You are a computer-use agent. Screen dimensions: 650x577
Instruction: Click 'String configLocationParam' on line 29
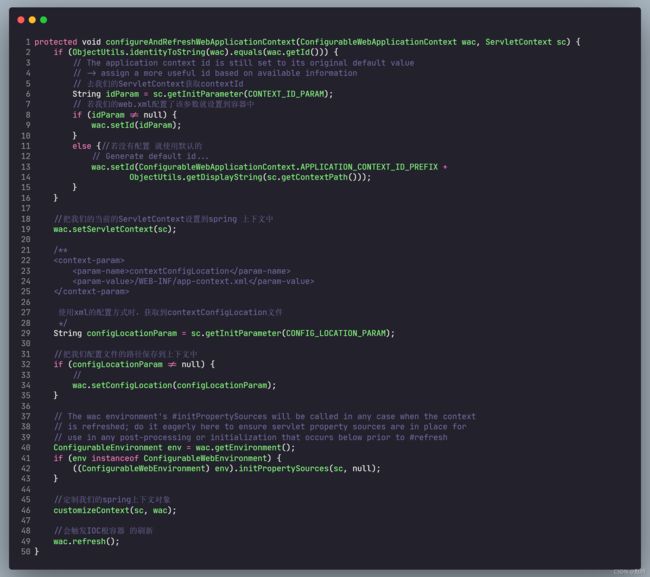pos(115,333)
